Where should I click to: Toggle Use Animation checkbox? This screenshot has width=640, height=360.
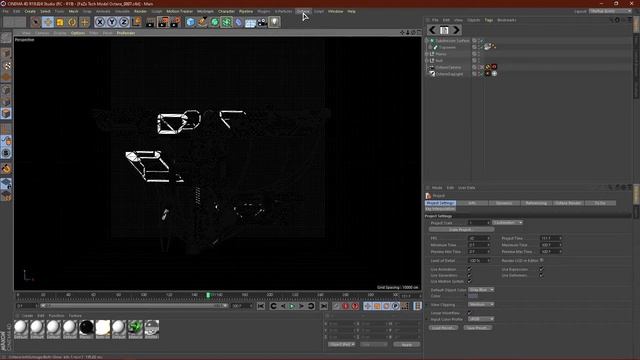469,269
